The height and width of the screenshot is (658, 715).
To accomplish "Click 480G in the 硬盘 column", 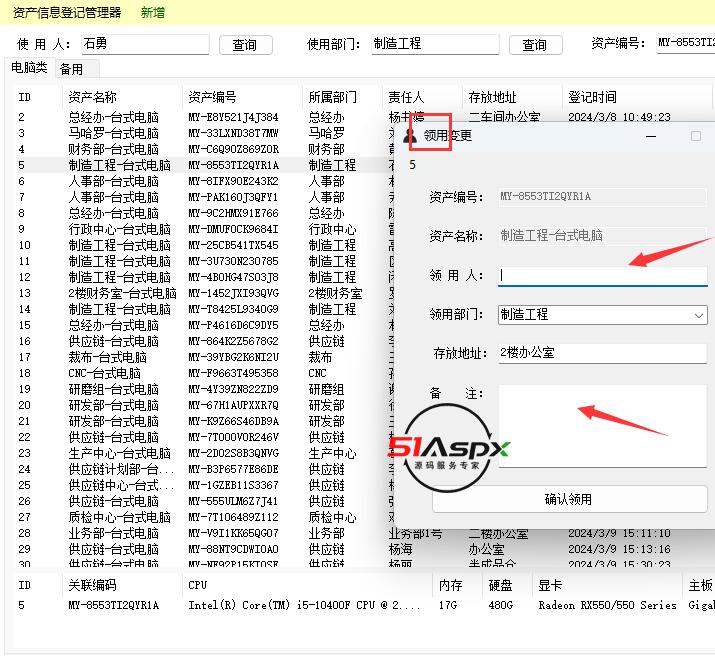I will pos(500,606).
